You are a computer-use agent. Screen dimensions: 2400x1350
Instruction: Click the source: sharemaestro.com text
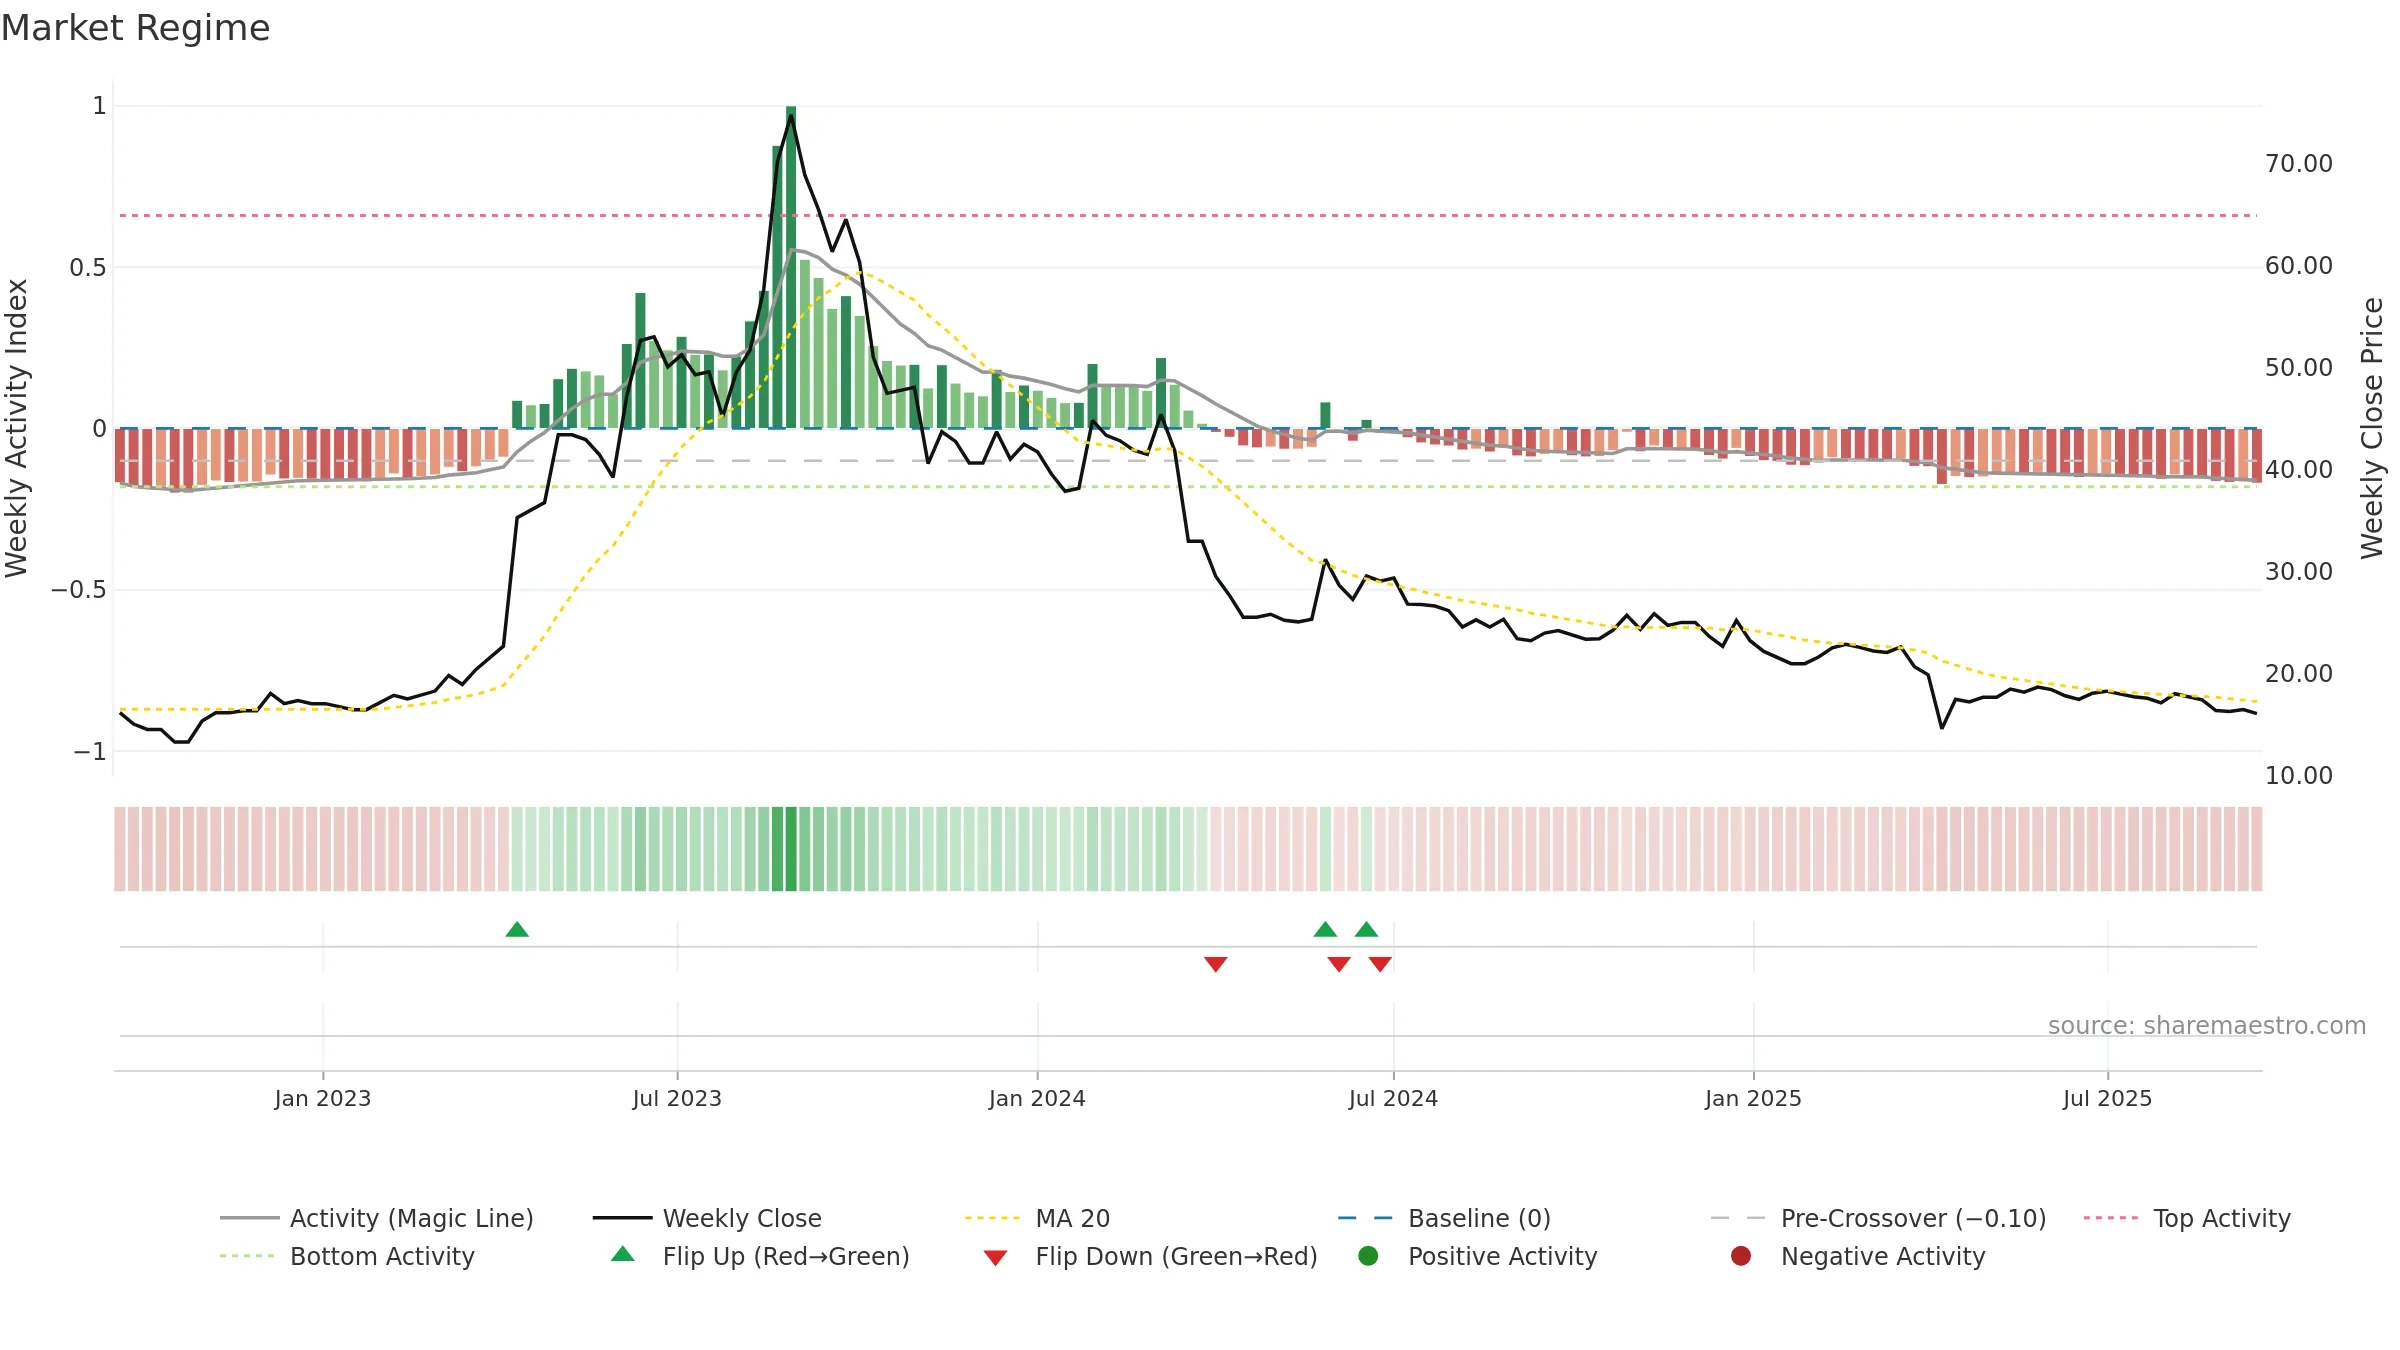tap(2207, 1026)
